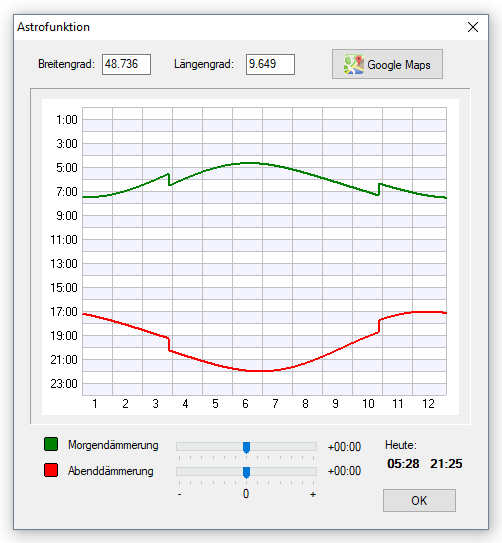Click the 13:00 label on time axis
The width and height of the screenshot is (502, 543).
click(x=64, y=264)
